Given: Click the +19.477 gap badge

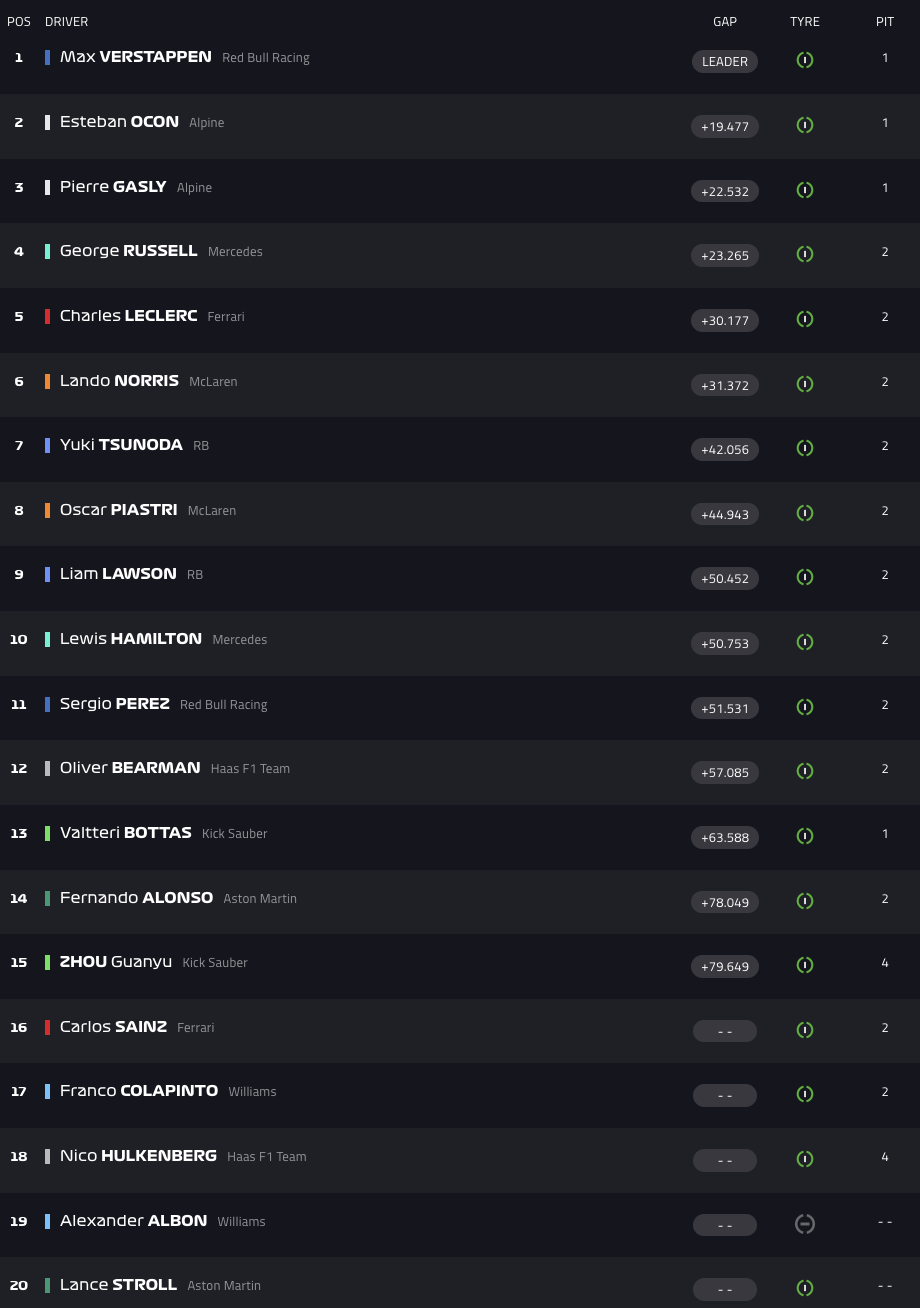Looking at the screenshot, I should 725,126.
